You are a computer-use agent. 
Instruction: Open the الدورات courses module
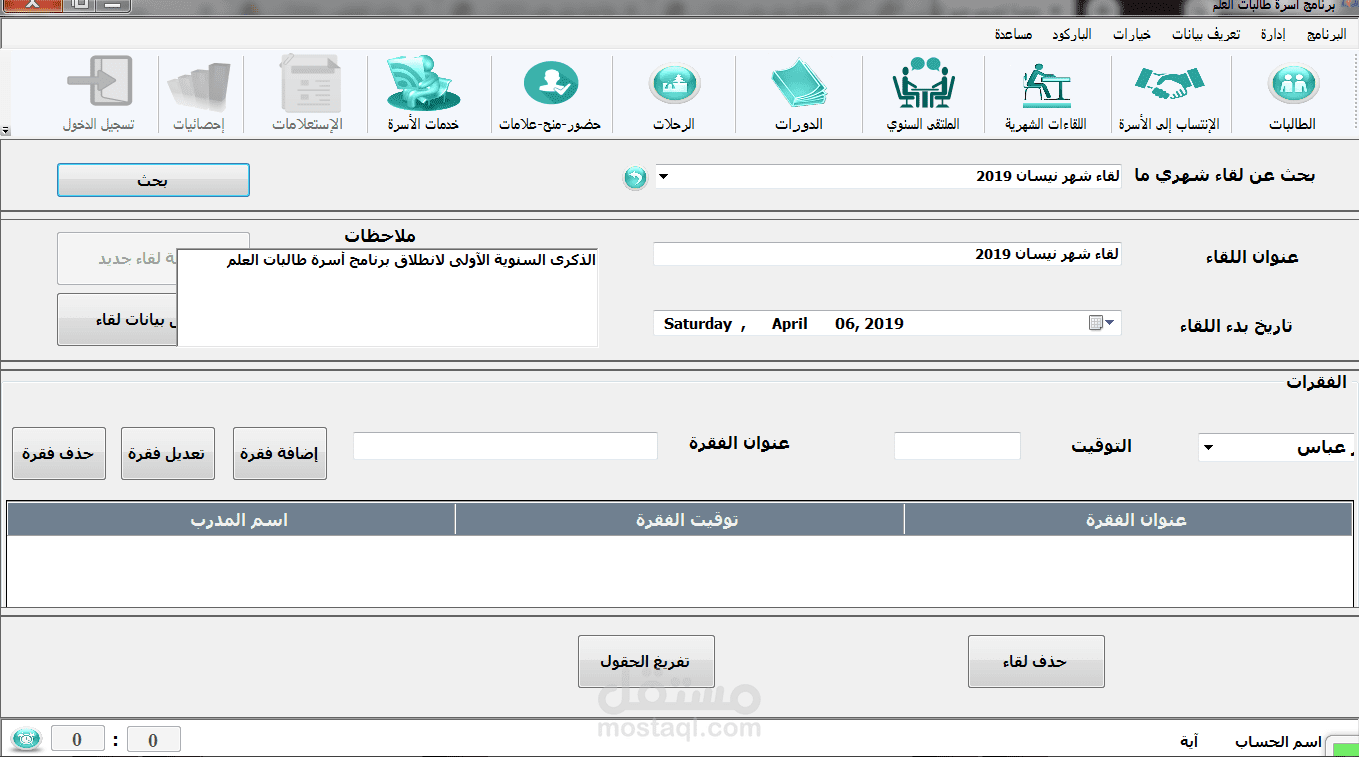click(799, 96)
